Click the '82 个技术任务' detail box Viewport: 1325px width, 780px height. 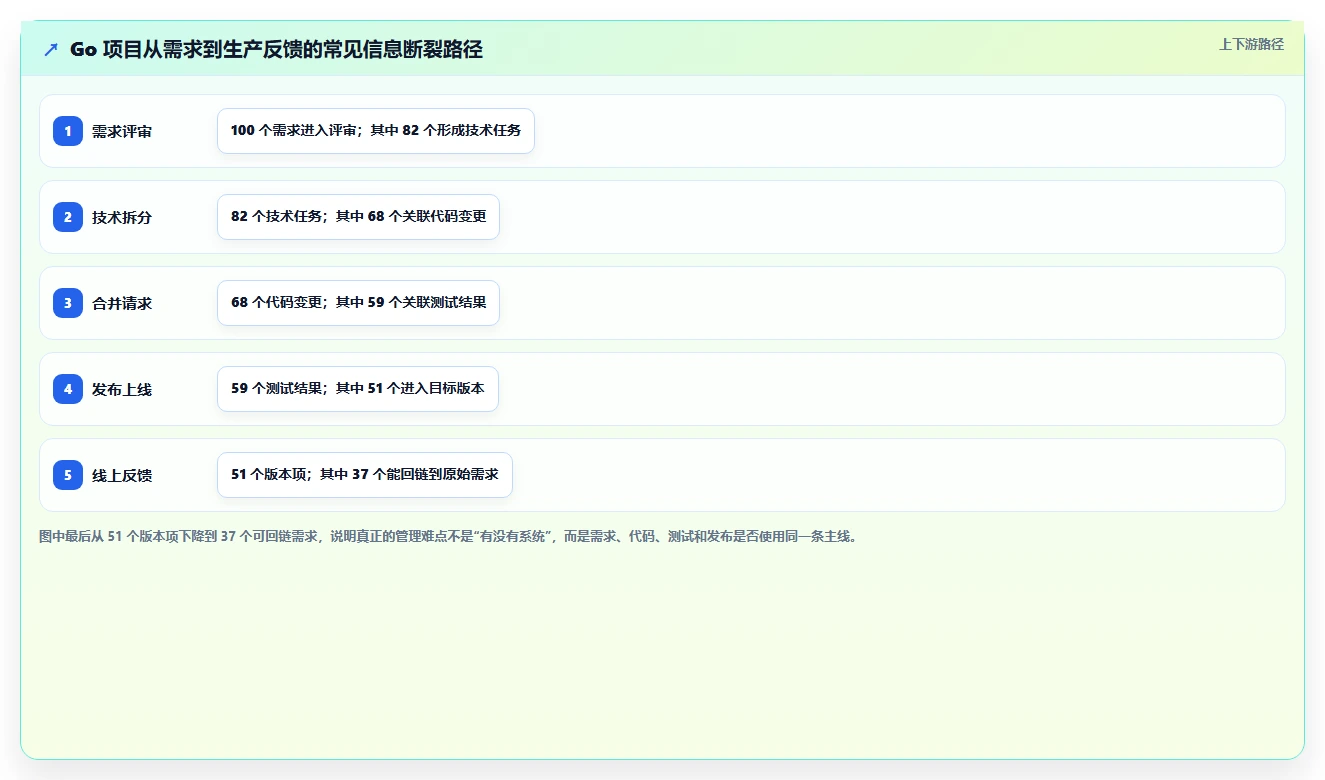coord(358,217)
